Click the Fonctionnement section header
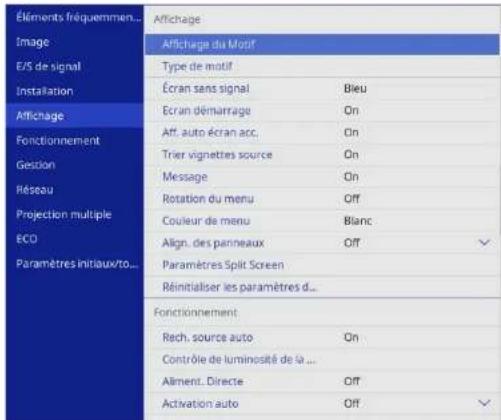The image size is (501, 420). (195, 312)
